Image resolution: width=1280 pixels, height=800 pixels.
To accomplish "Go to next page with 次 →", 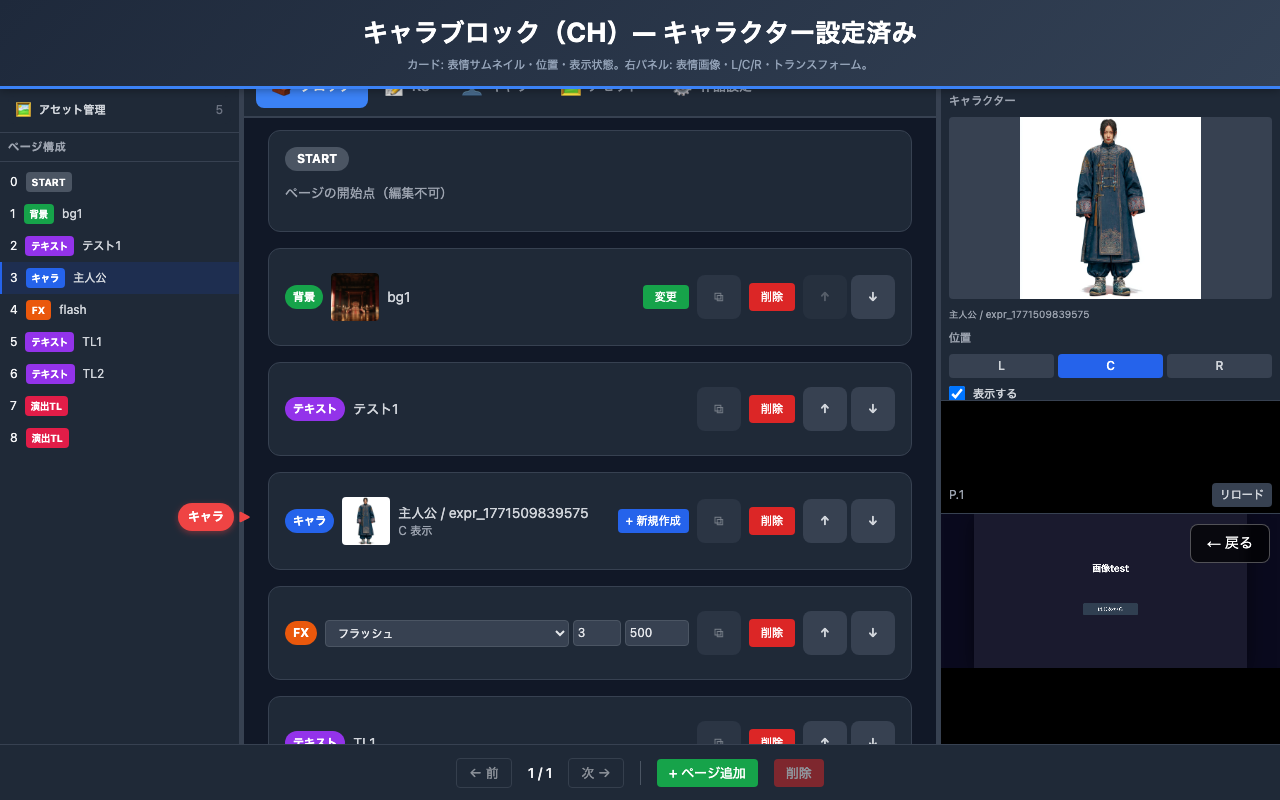I will tap(596, 773).
